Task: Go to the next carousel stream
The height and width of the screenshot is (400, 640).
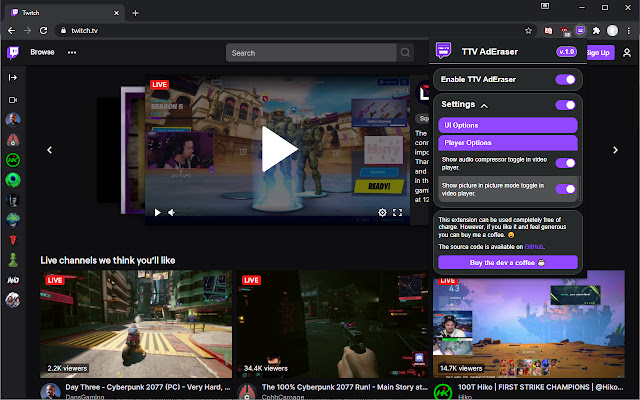Action: pyautogui.click(x=615, y=150)
